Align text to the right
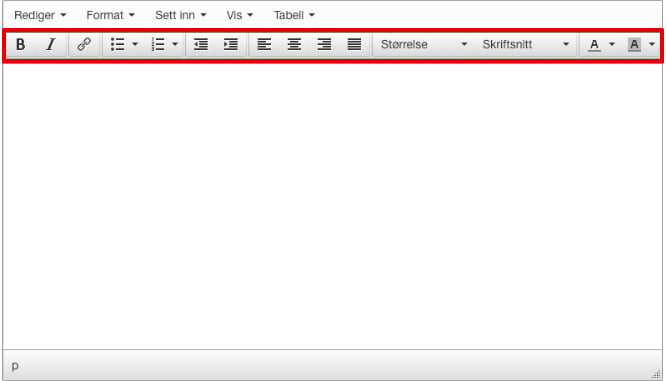Image resolution: width=667 pixels, height=381 pixels. (324, 44)
